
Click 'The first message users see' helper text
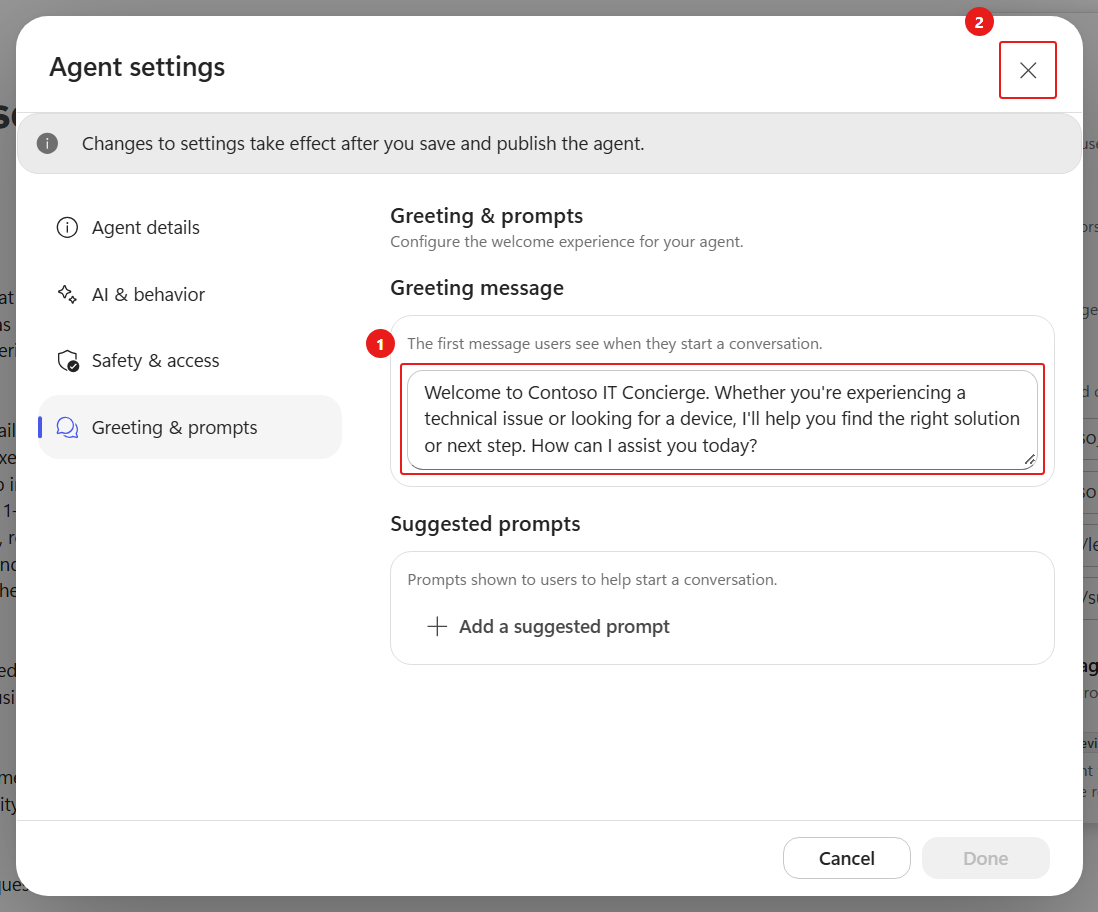615,344
